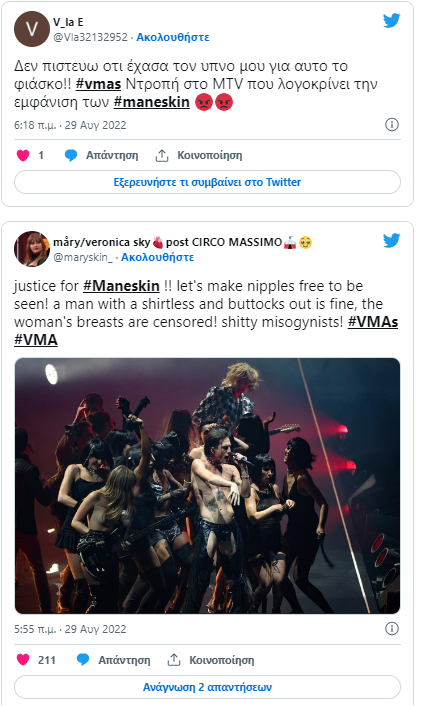428x706 pixels.
Task: Click the share upload icon on the first tweet
Action: [162, 155]
